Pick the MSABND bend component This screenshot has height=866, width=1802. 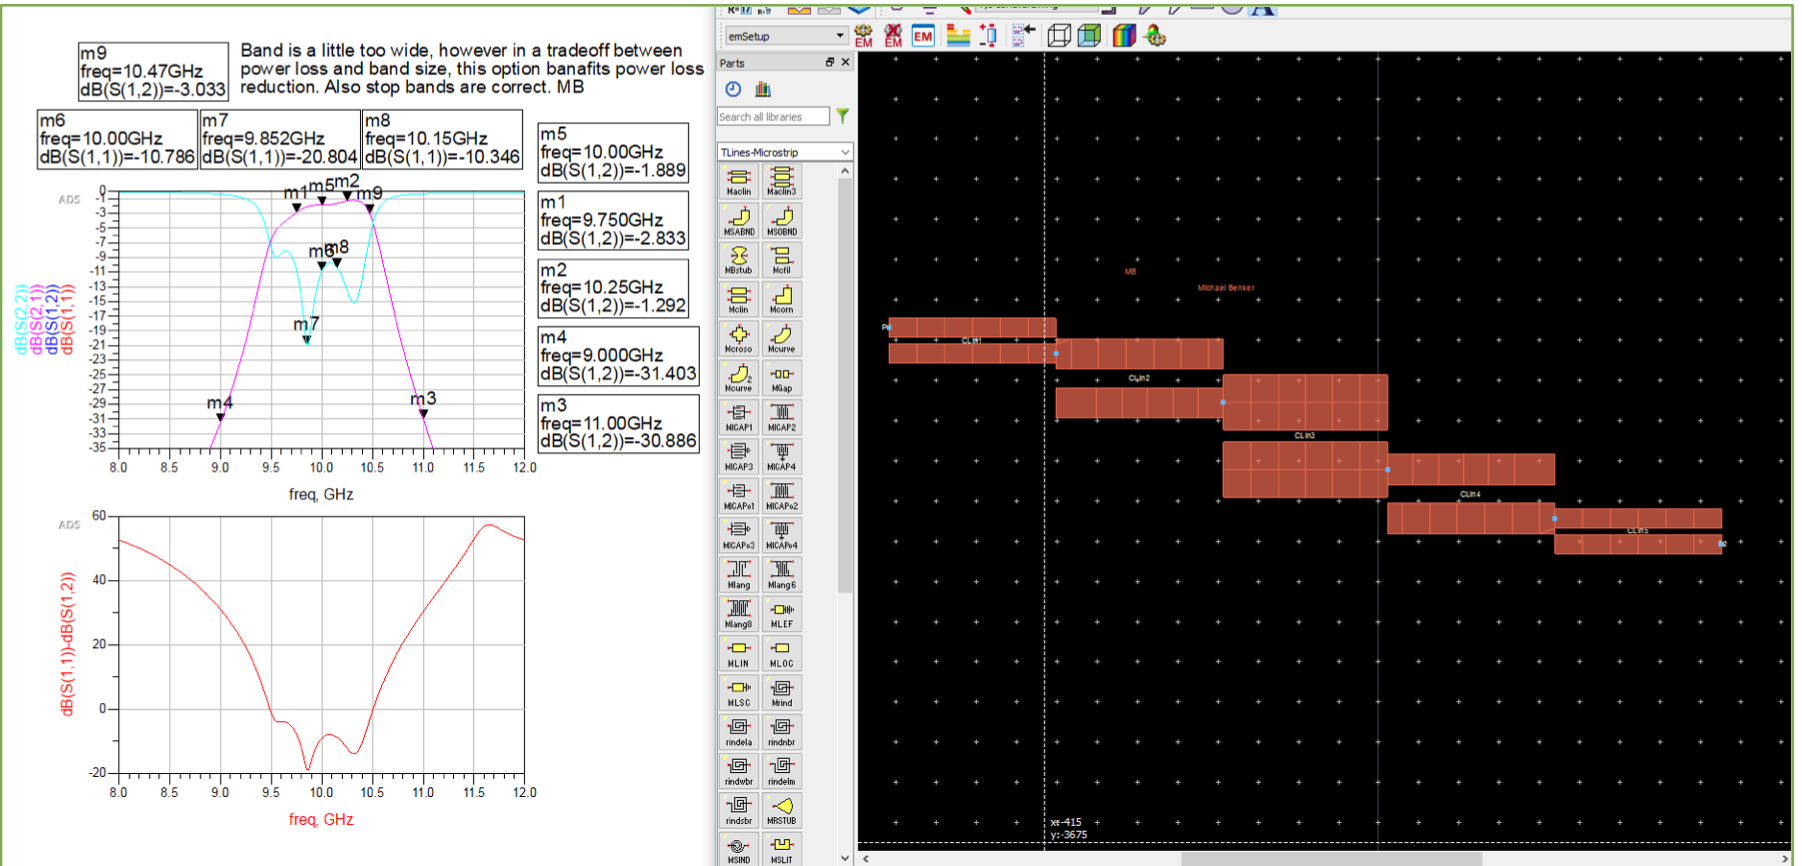[738, 221]
